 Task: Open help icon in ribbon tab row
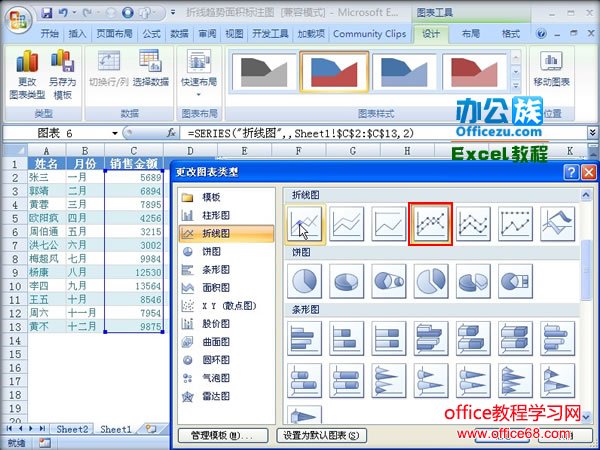[x=541, y=34]
